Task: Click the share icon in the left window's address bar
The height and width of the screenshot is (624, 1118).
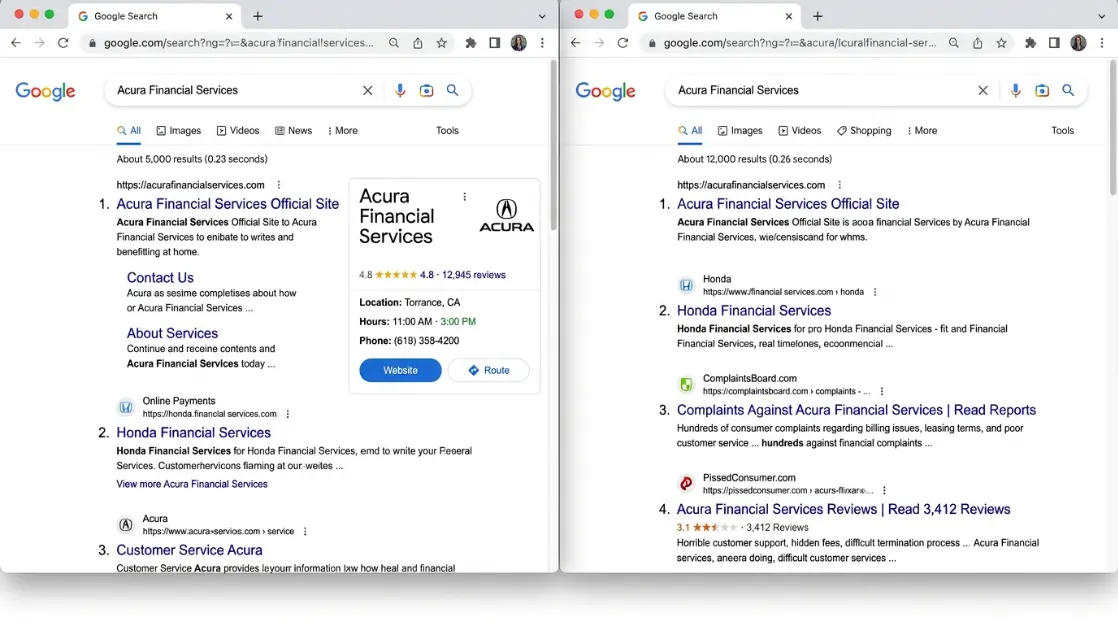Action: [x=418, y=43]
